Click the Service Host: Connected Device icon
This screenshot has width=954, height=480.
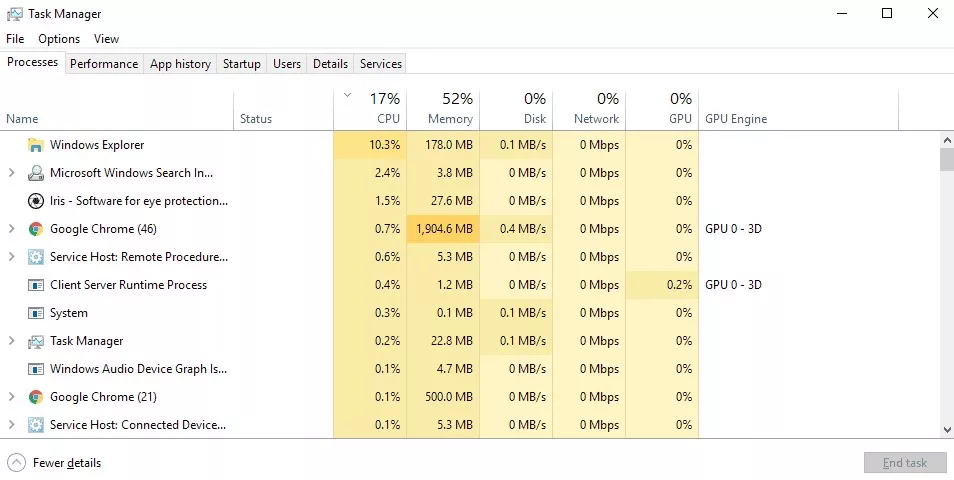pyautogui.click(x=36, y=425)
